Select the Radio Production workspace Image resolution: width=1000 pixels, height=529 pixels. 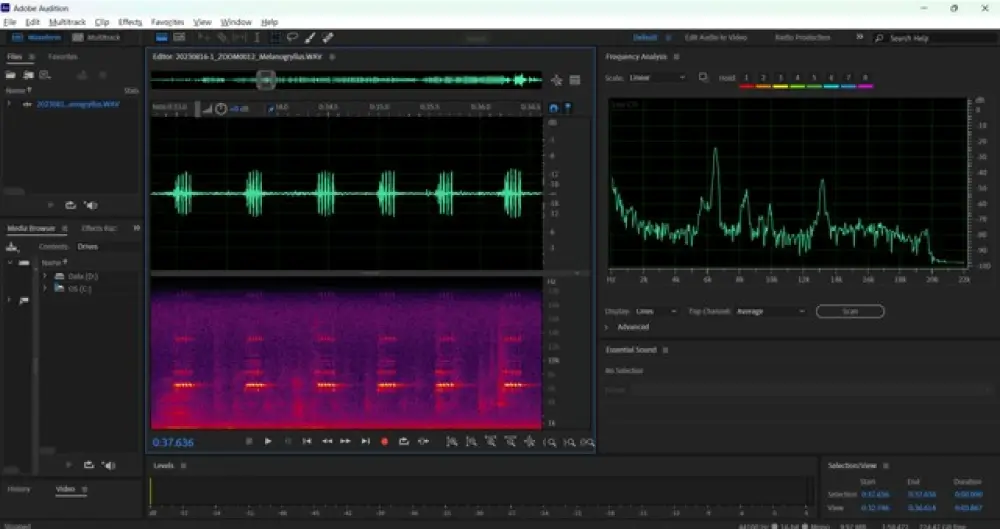[803, 38]
